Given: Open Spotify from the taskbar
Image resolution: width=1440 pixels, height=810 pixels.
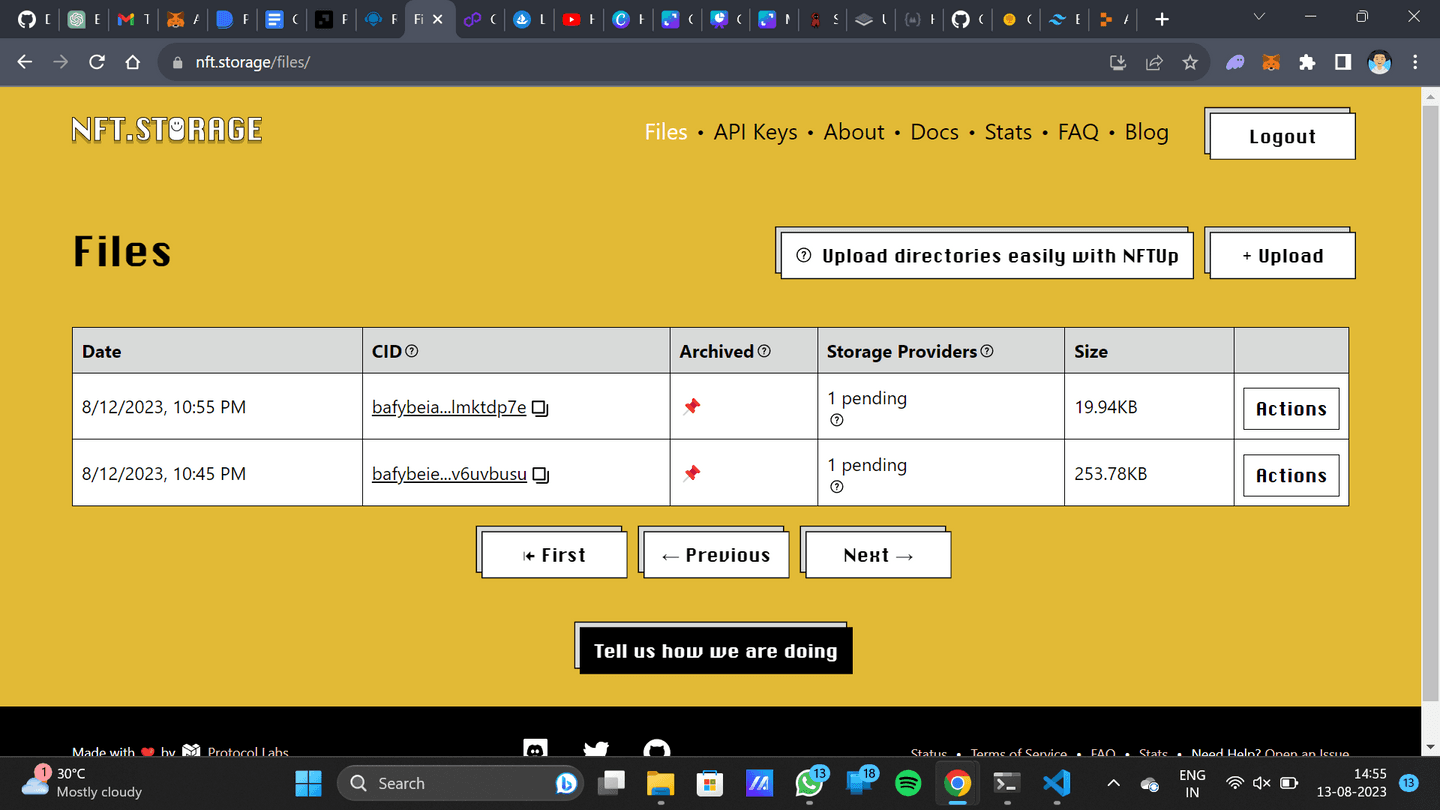Looking at the screenshot, I should 908,783.
